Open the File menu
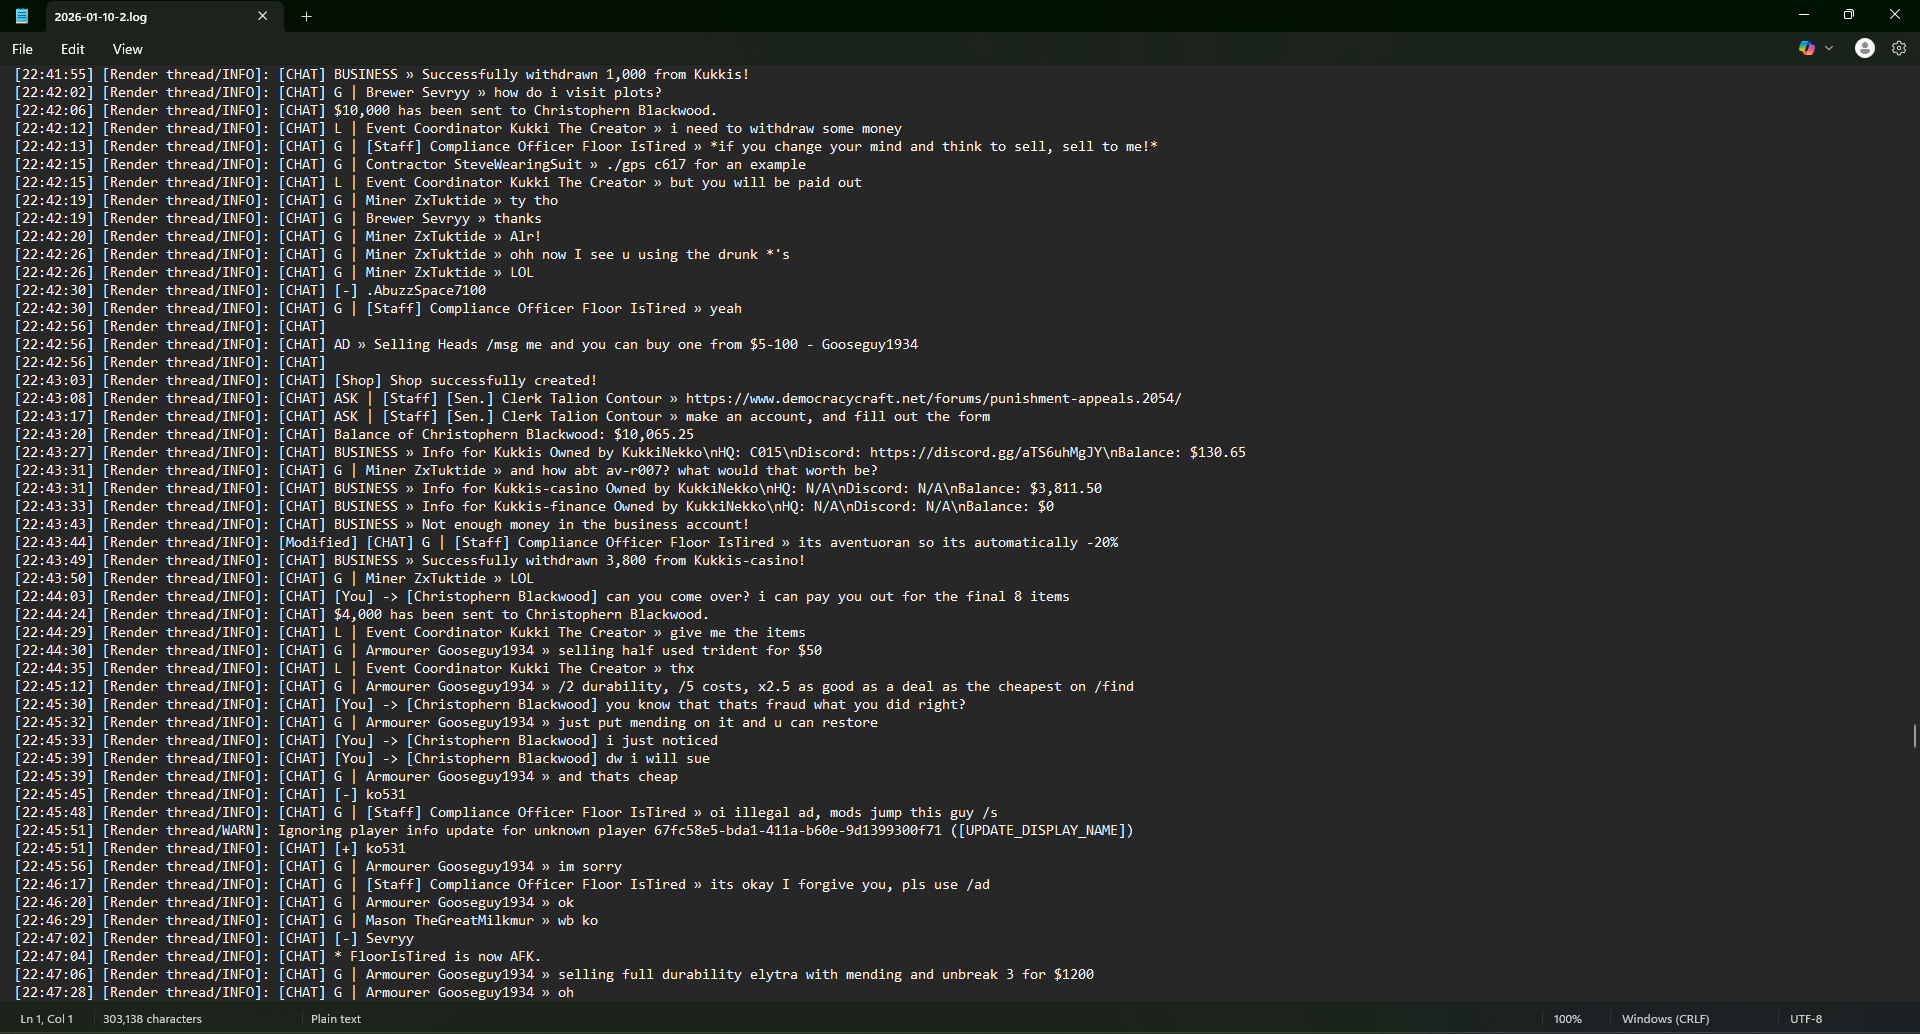 [x=21, y=48]
